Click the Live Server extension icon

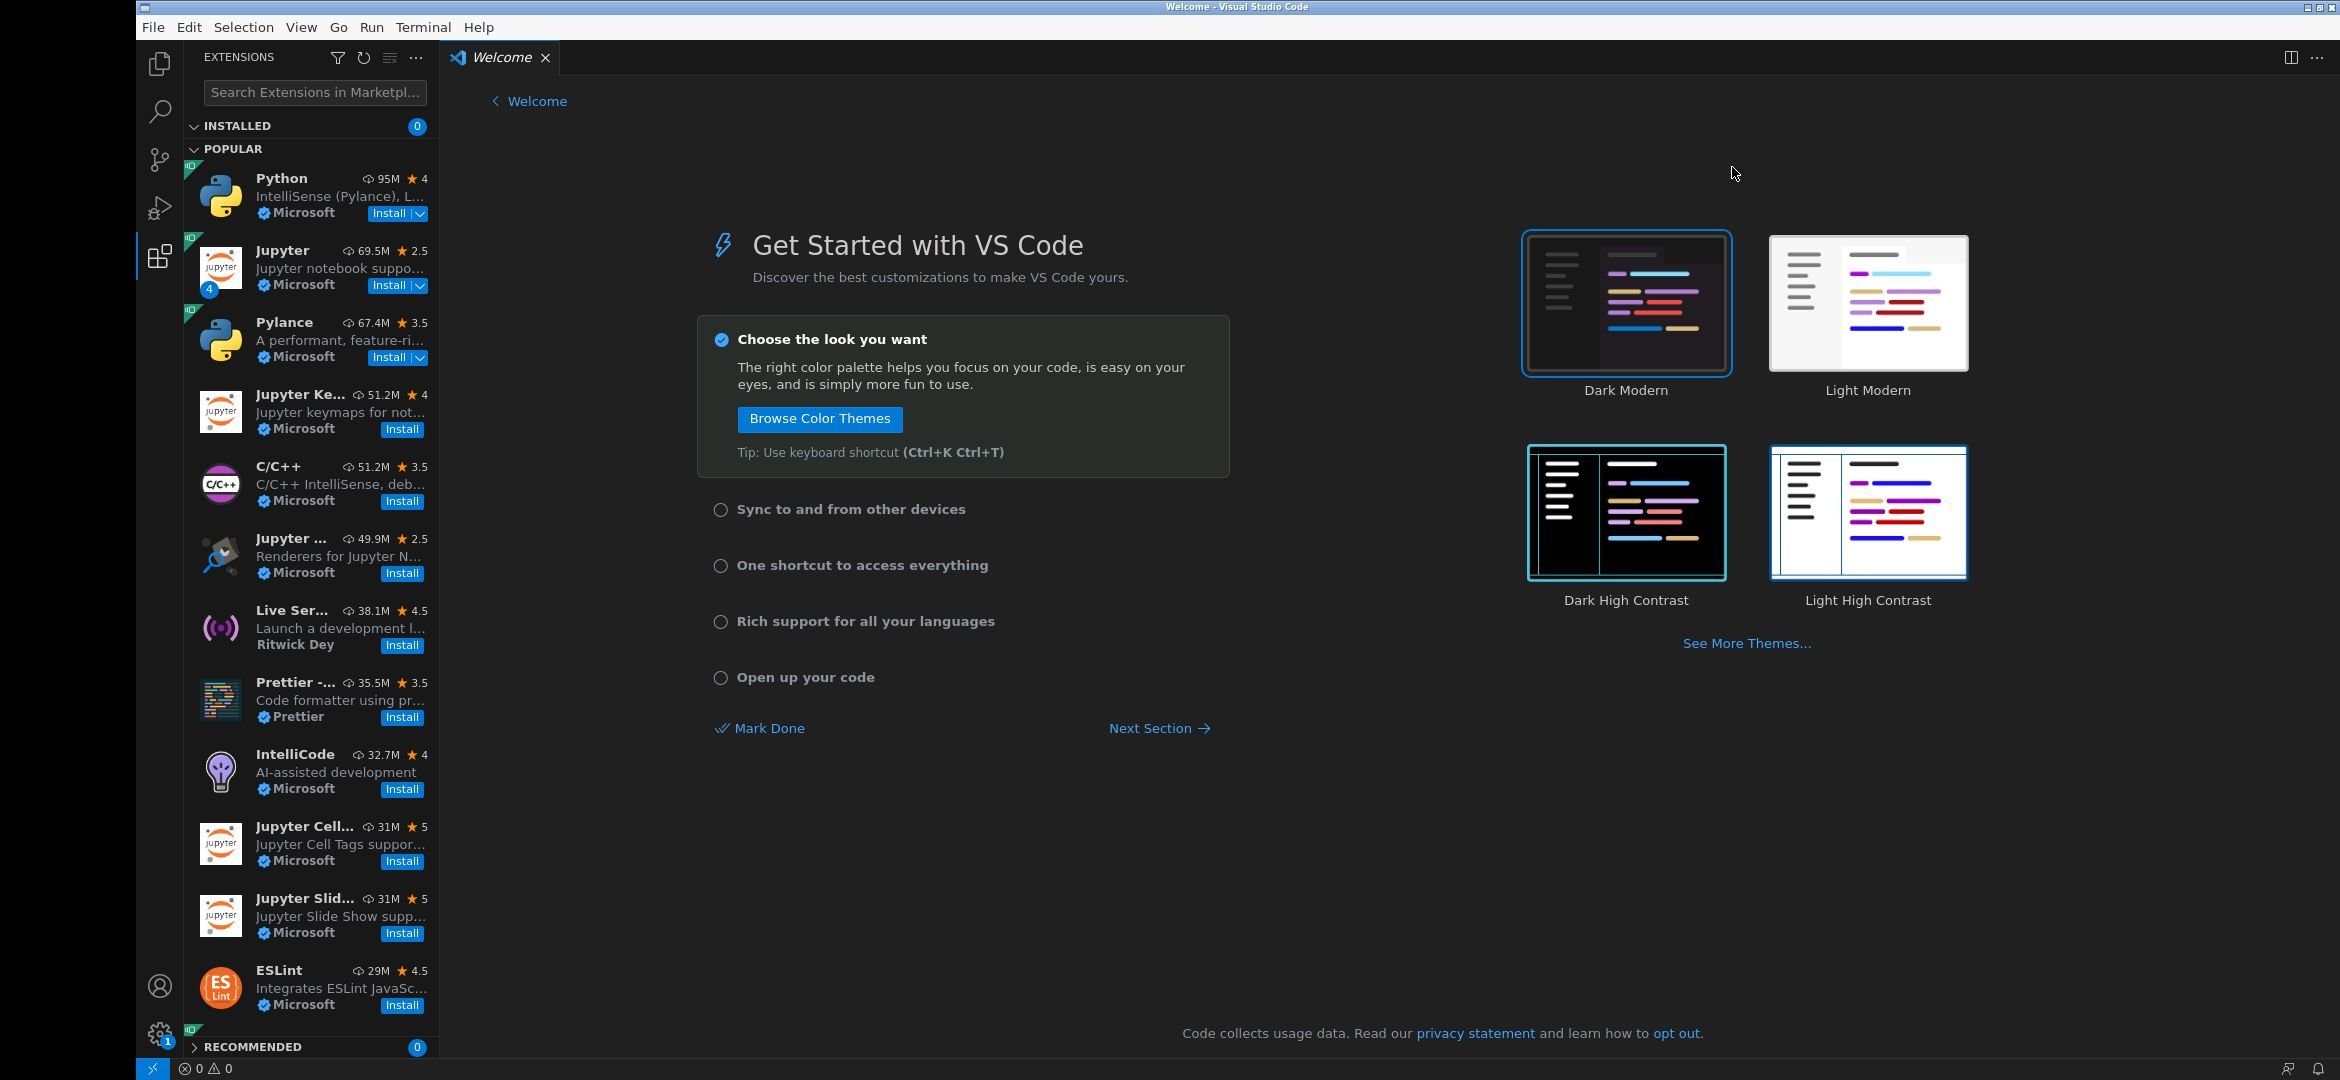click(x=220, y=628)
